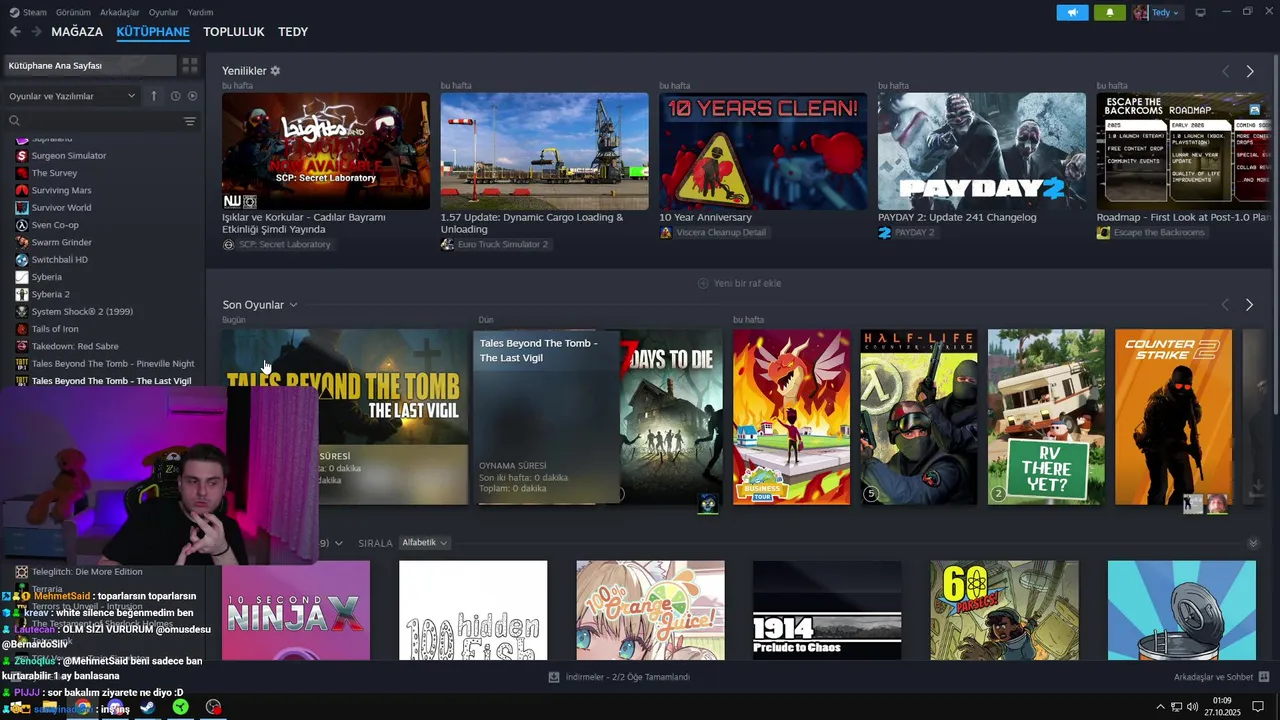Select The Survey in library list

[x=54, y=173]
